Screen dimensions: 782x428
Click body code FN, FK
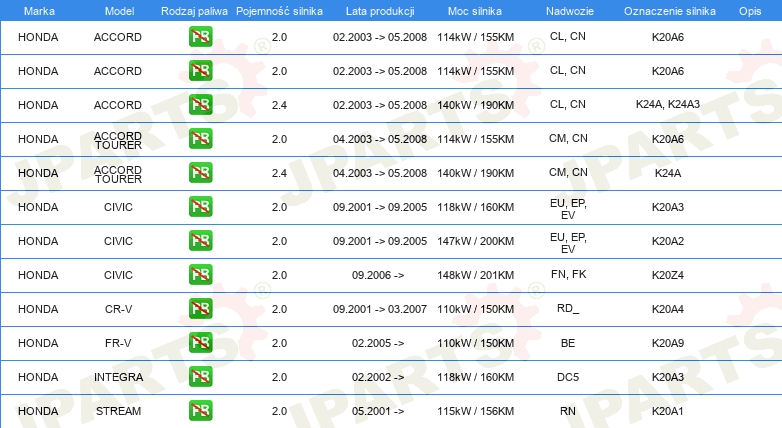click(569, 274)
